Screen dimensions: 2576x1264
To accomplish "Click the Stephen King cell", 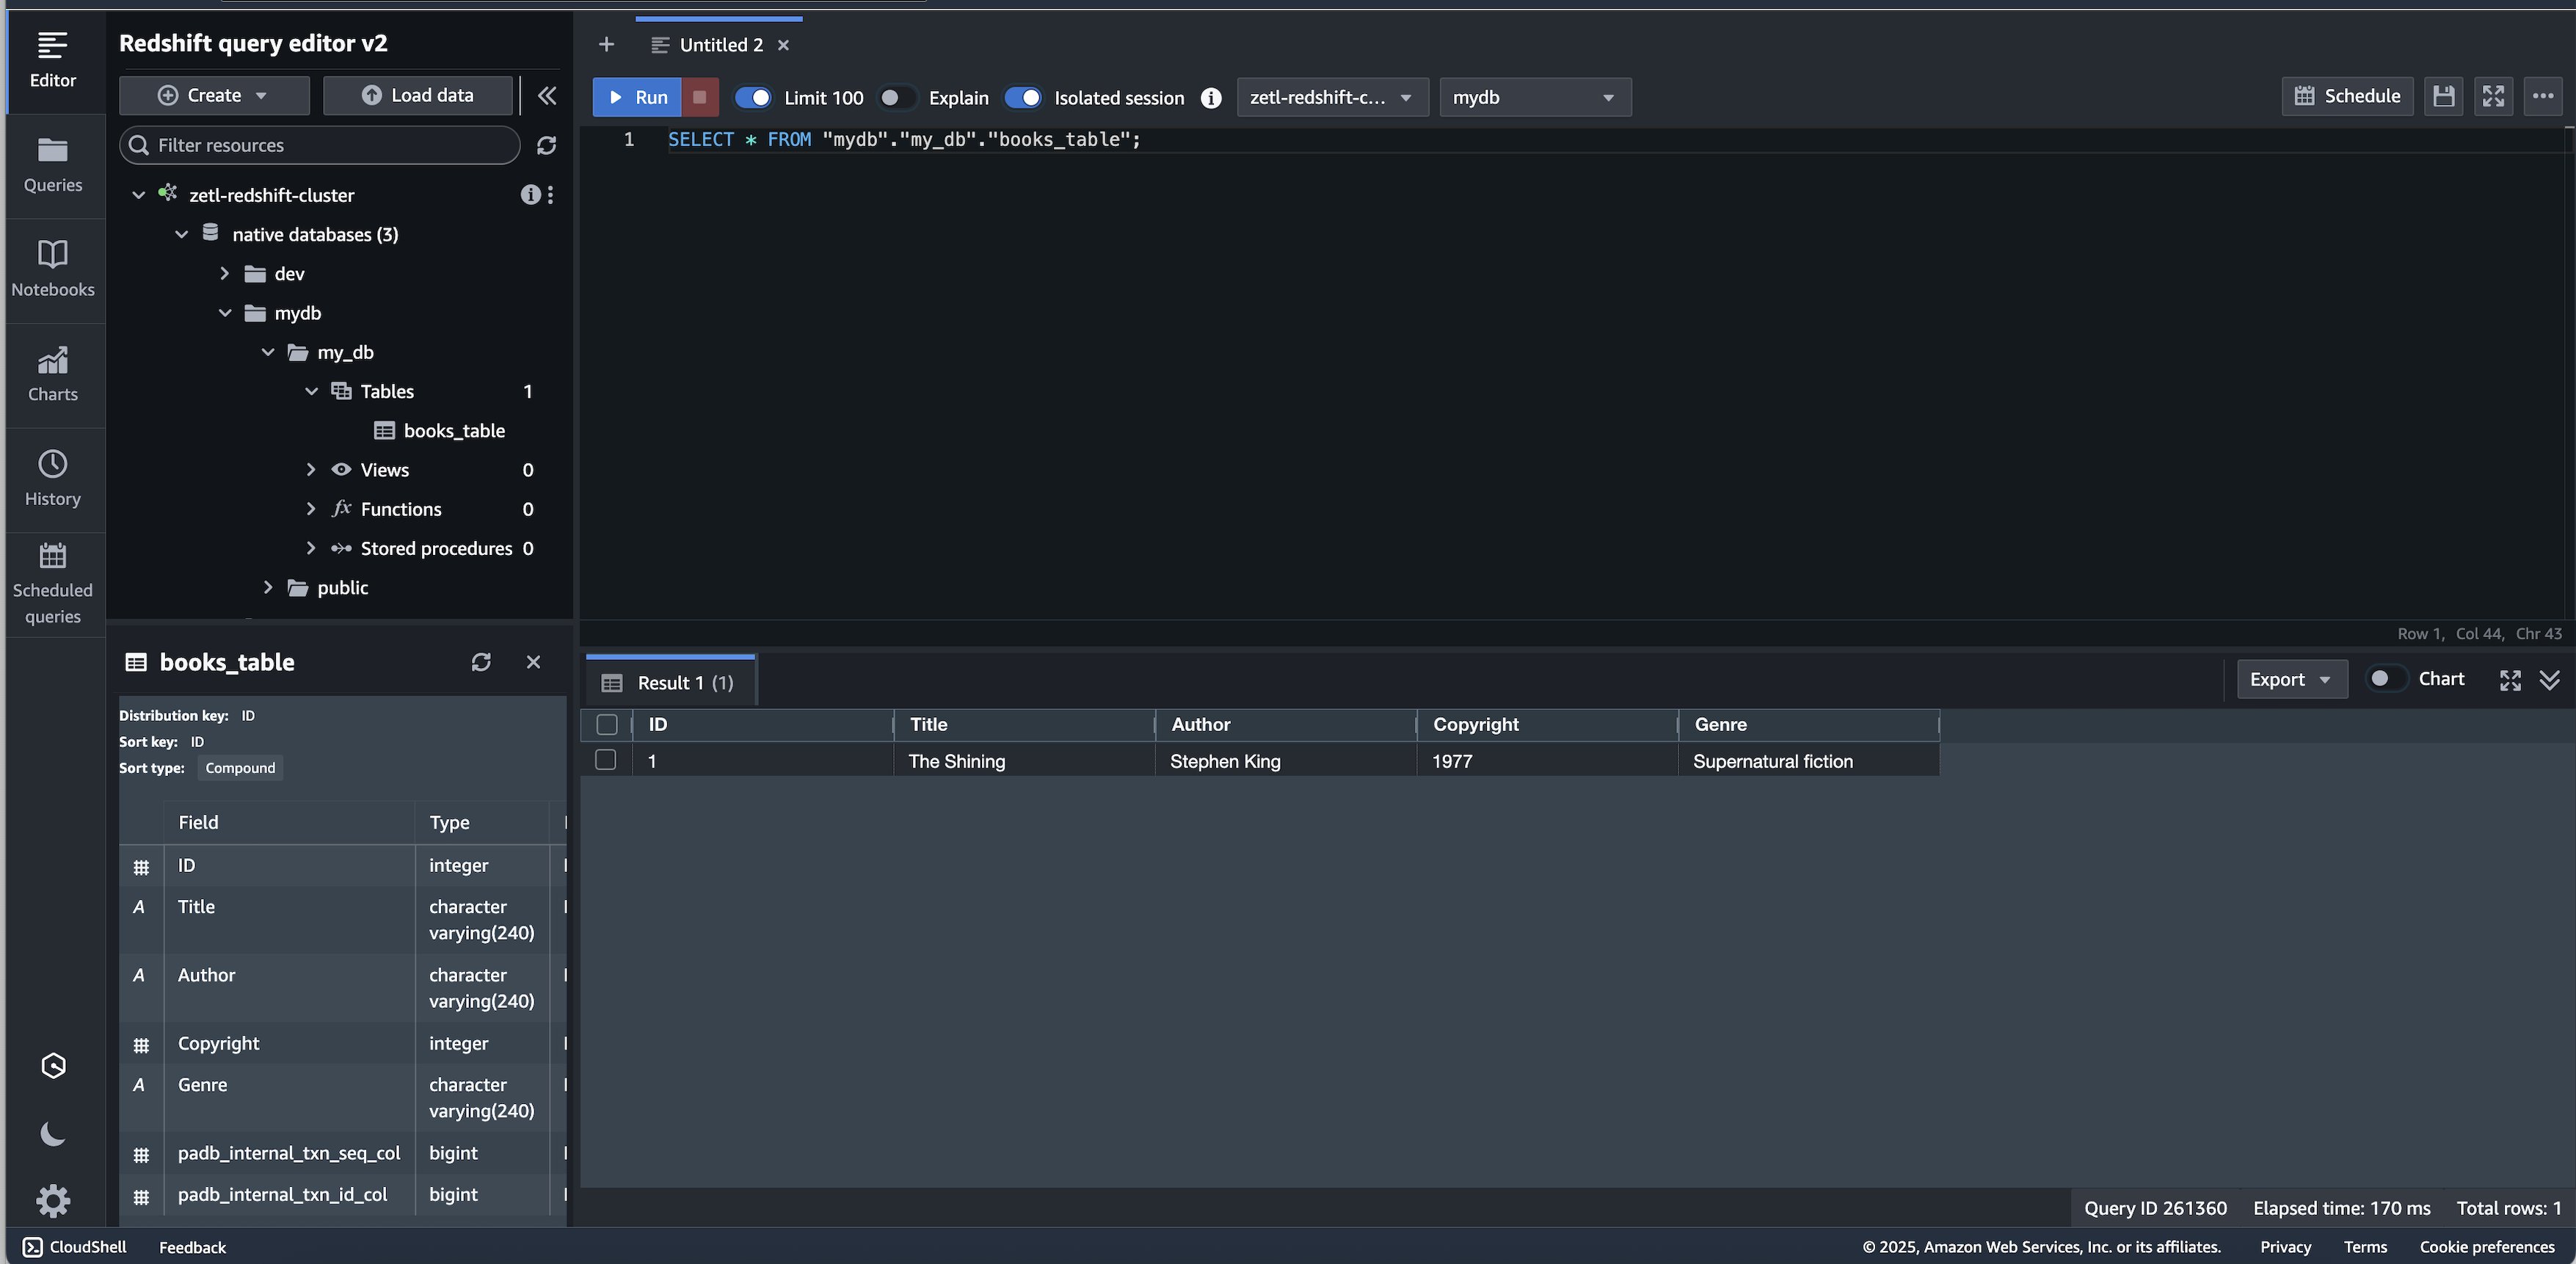I will [1285, 761].
